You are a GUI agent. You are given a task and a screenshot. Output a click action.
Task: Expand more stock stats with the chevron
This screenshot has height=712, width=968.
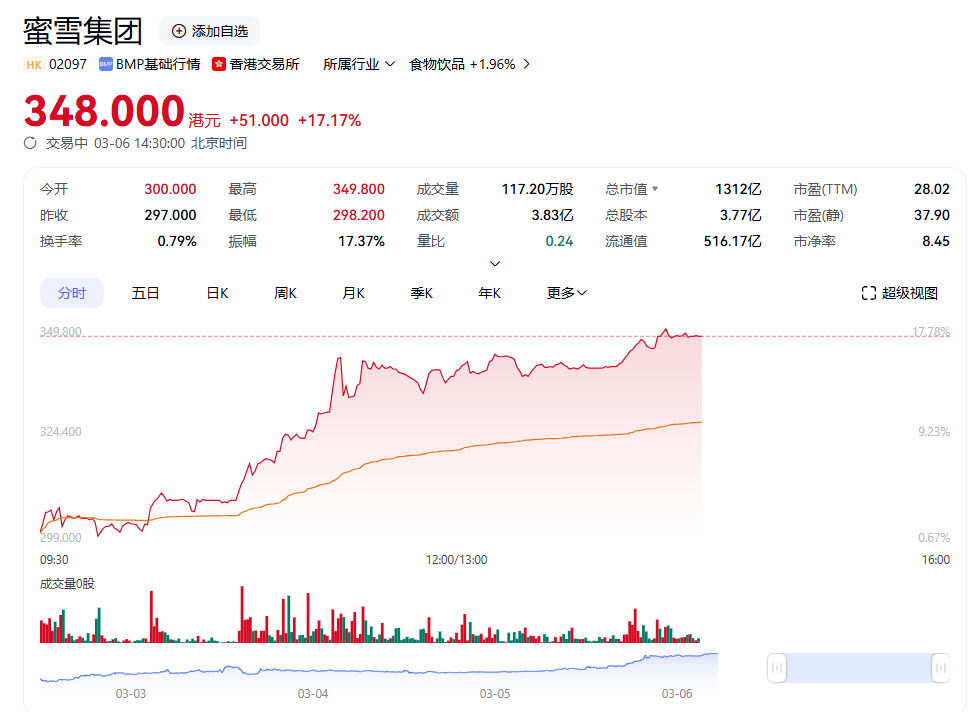click(x=494, y=264)
